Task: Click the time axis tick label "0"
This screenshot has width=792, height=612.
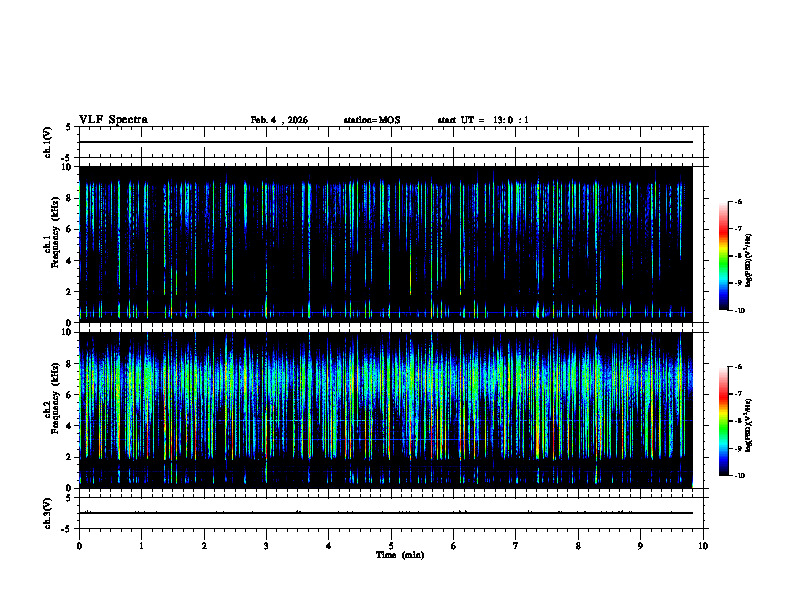Action: pos(79,546)
